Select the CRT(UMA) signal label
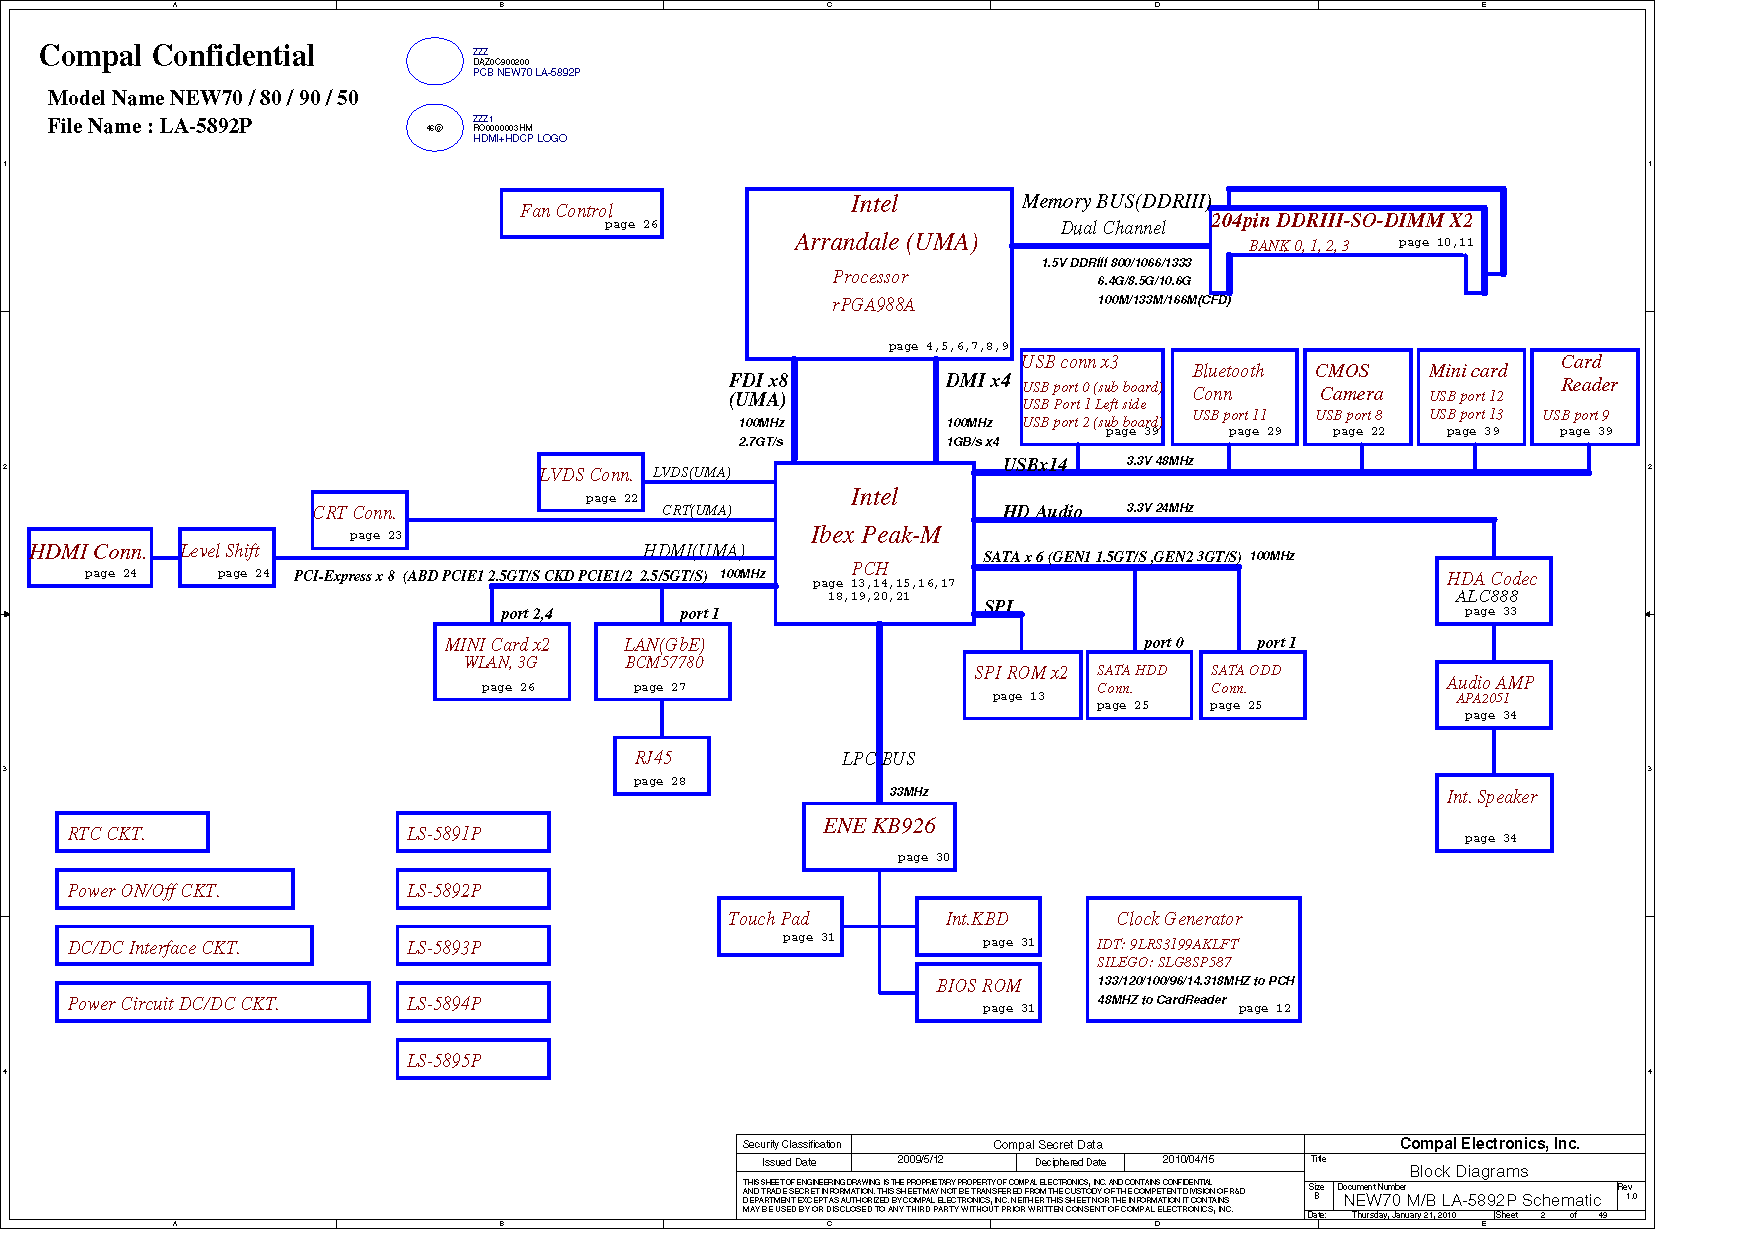The width and height of the screenshot is (1755, 1240). (697, 510)
